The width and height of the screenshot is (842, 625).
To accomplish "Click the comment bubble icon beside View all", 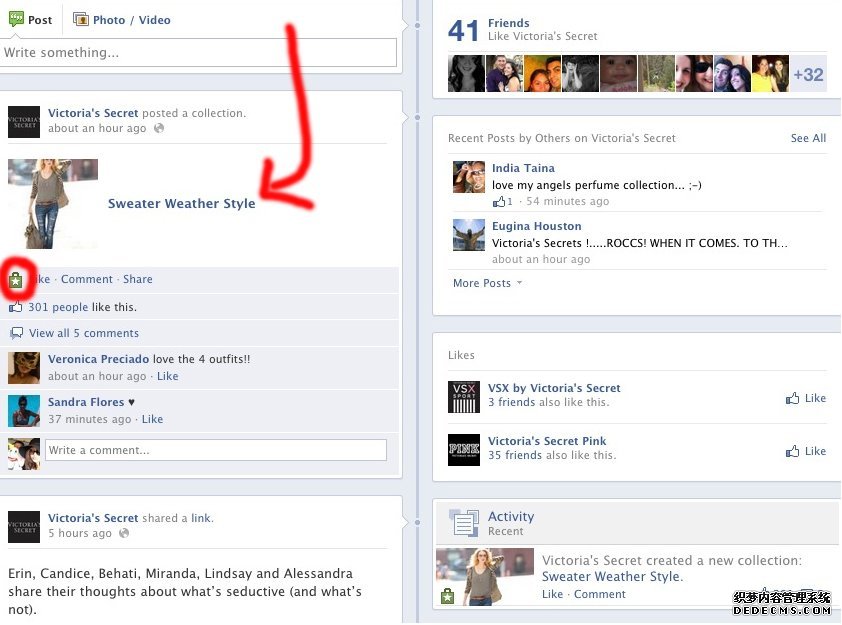I will click(17, 333).
